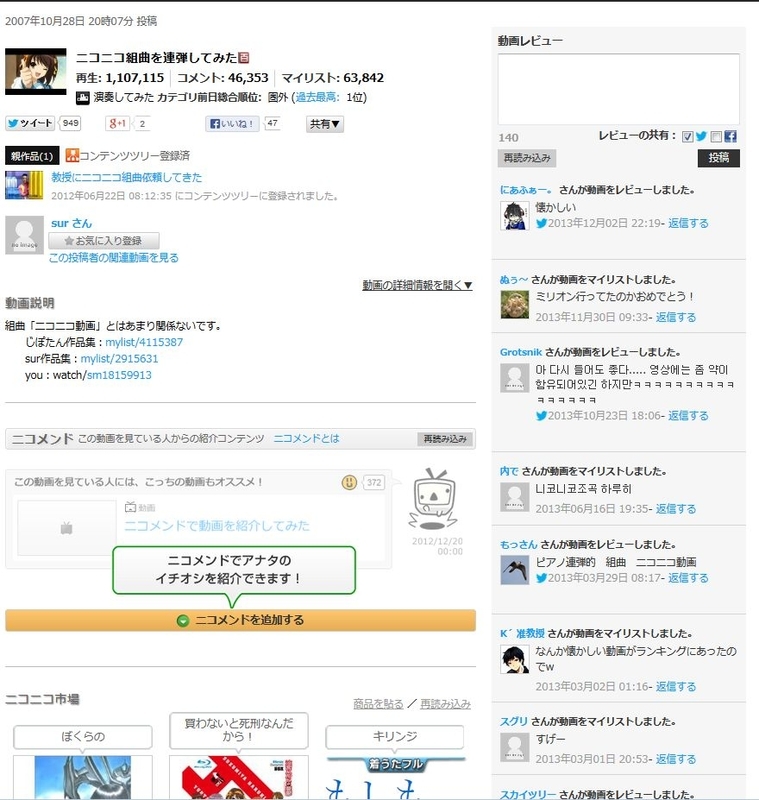This screenshot has width=759, height=800.
Task: Open the mylist/4115387 link
Action: point(144,342)
